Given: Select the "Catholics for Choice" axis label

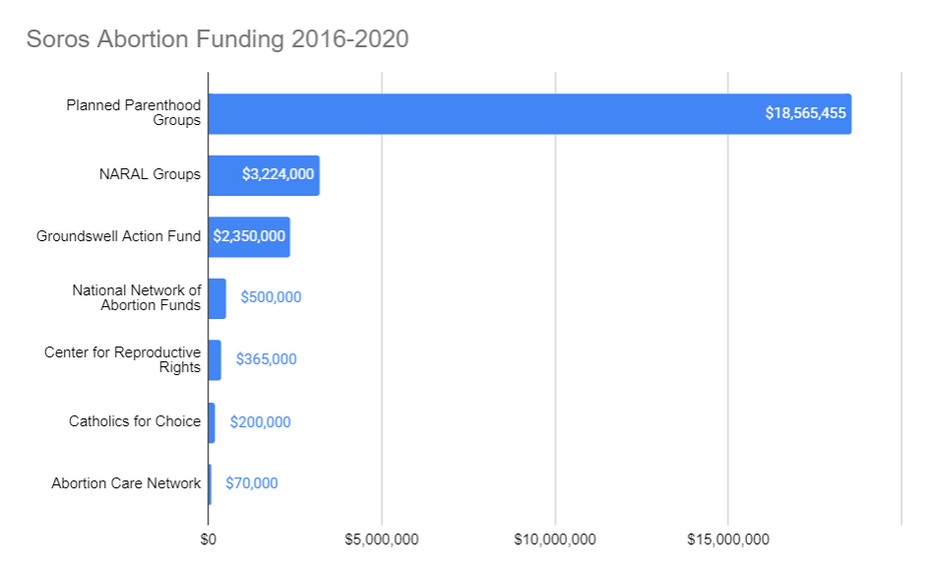Looking at the screenshot, I should pyautogui.click(x=134, y=422).
